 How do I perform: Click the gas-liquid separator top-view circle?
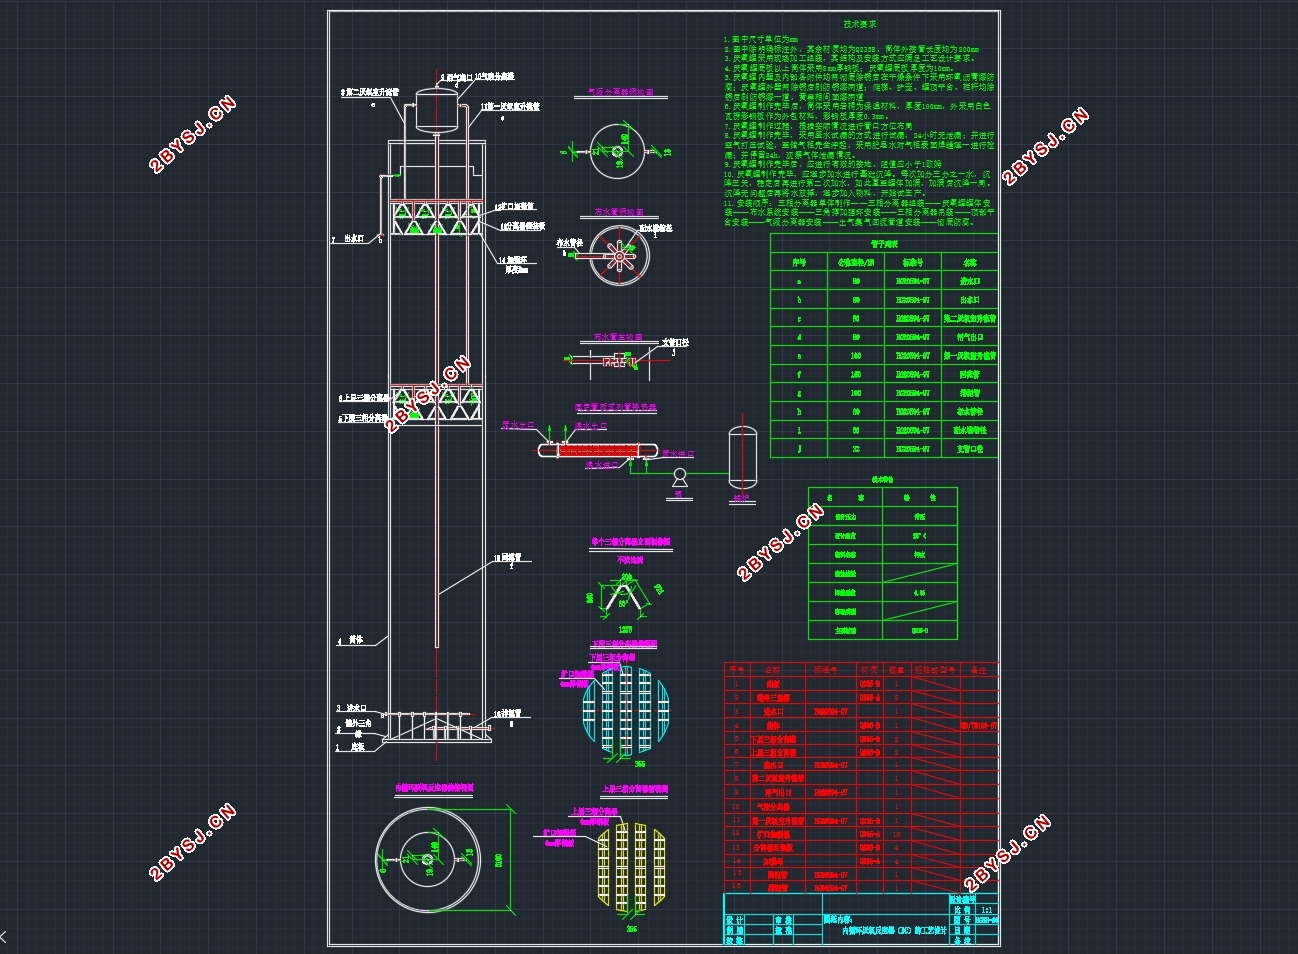pos(618,151)
